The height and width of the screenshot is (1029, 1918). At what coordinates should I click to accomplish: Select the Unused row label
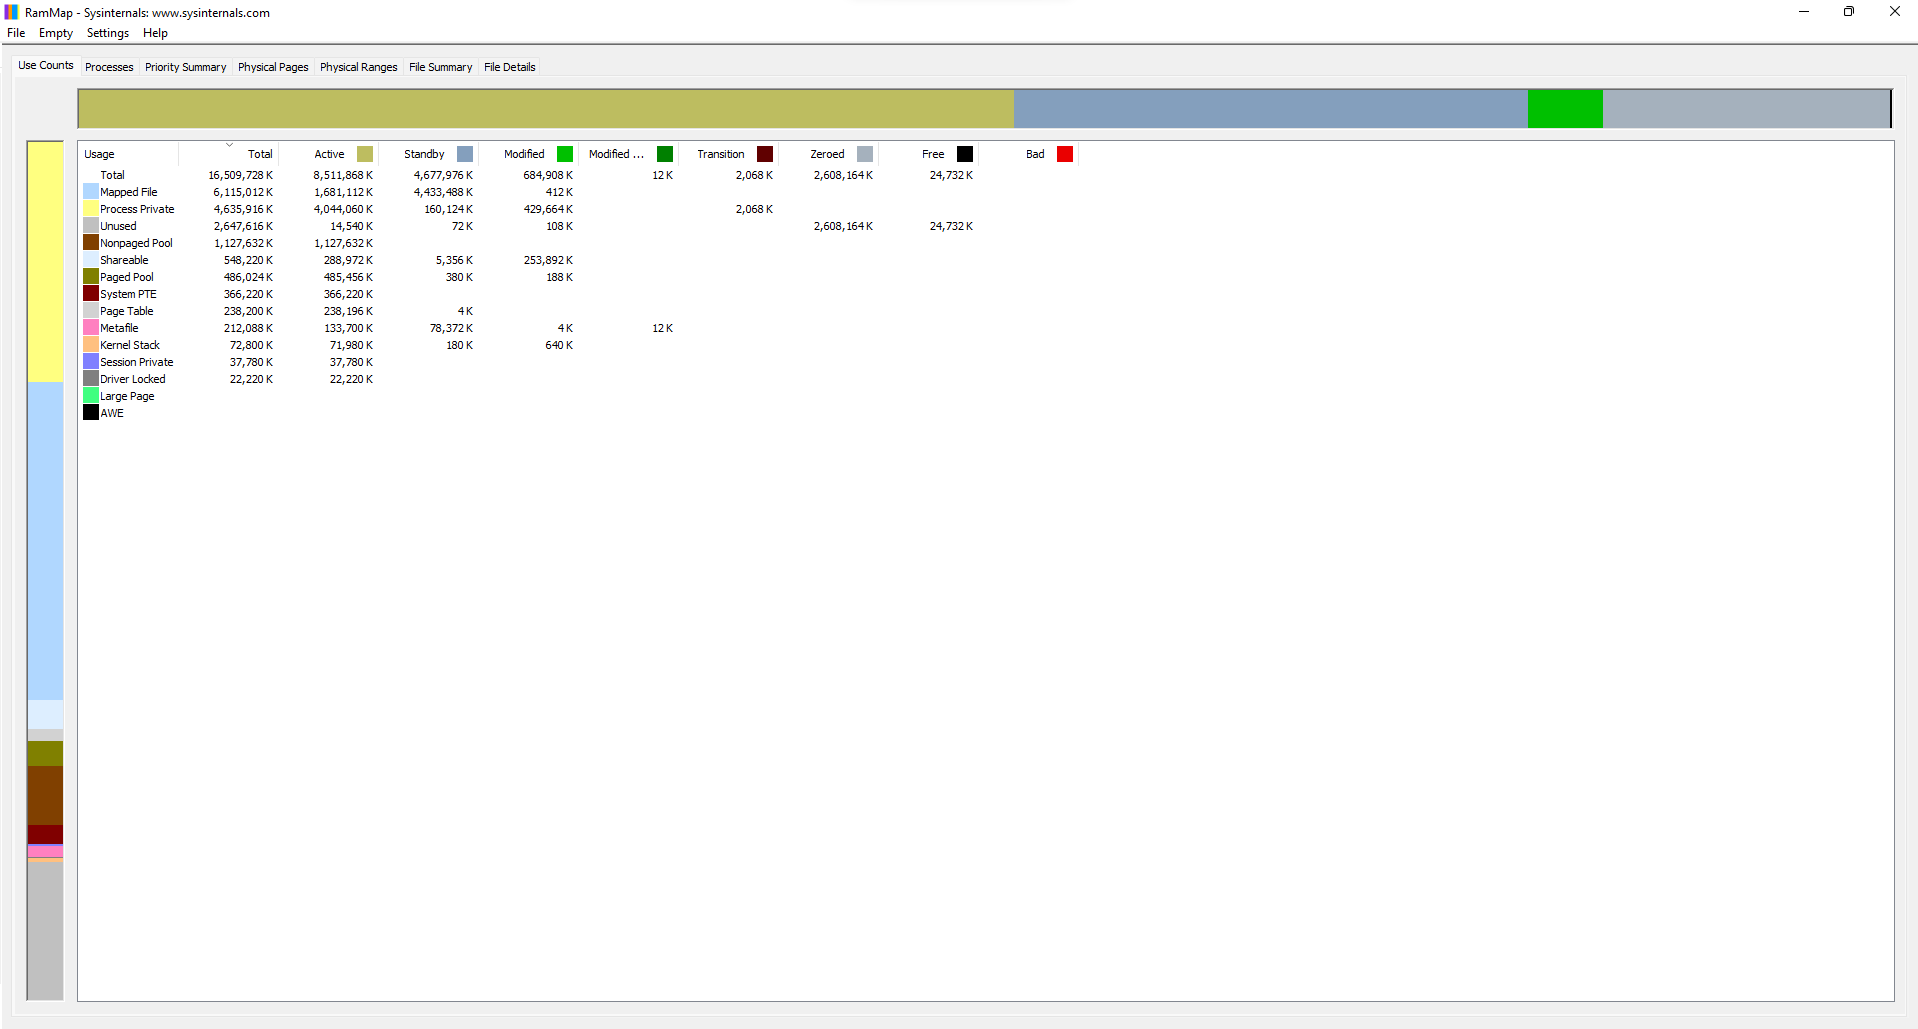click(118, 226)
